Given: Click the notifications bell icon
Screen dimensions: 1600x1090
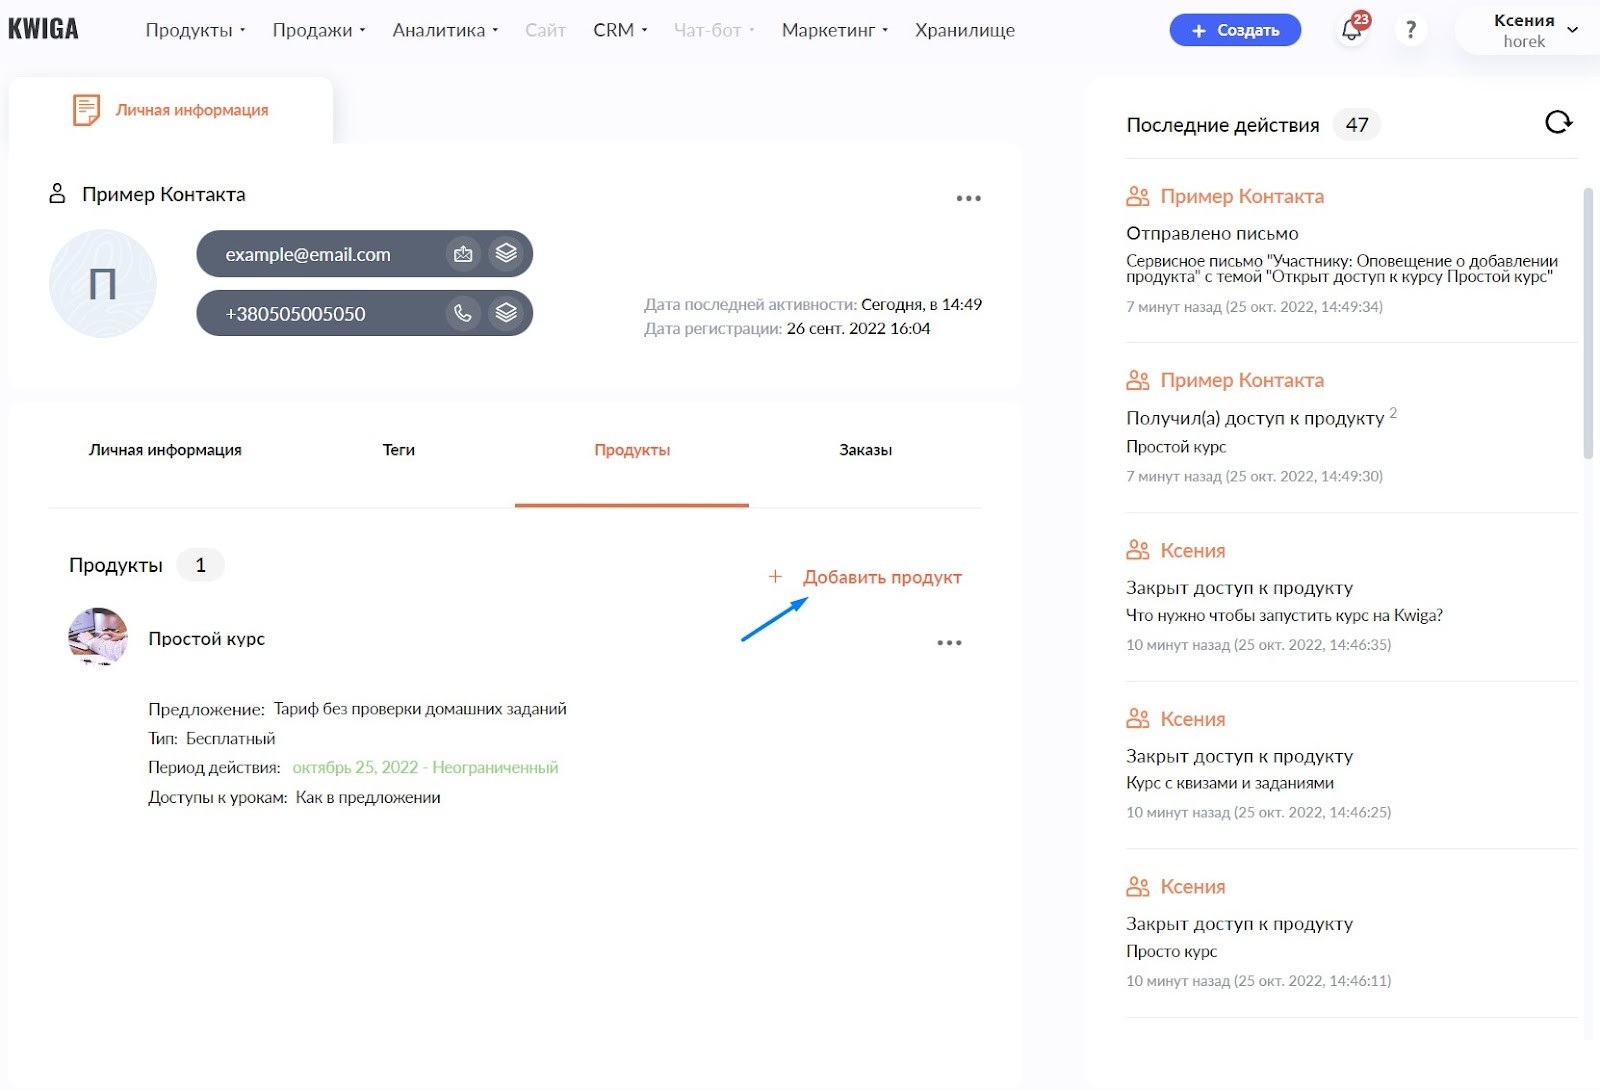Looking at the screenshot, I should coord(1352,29).
